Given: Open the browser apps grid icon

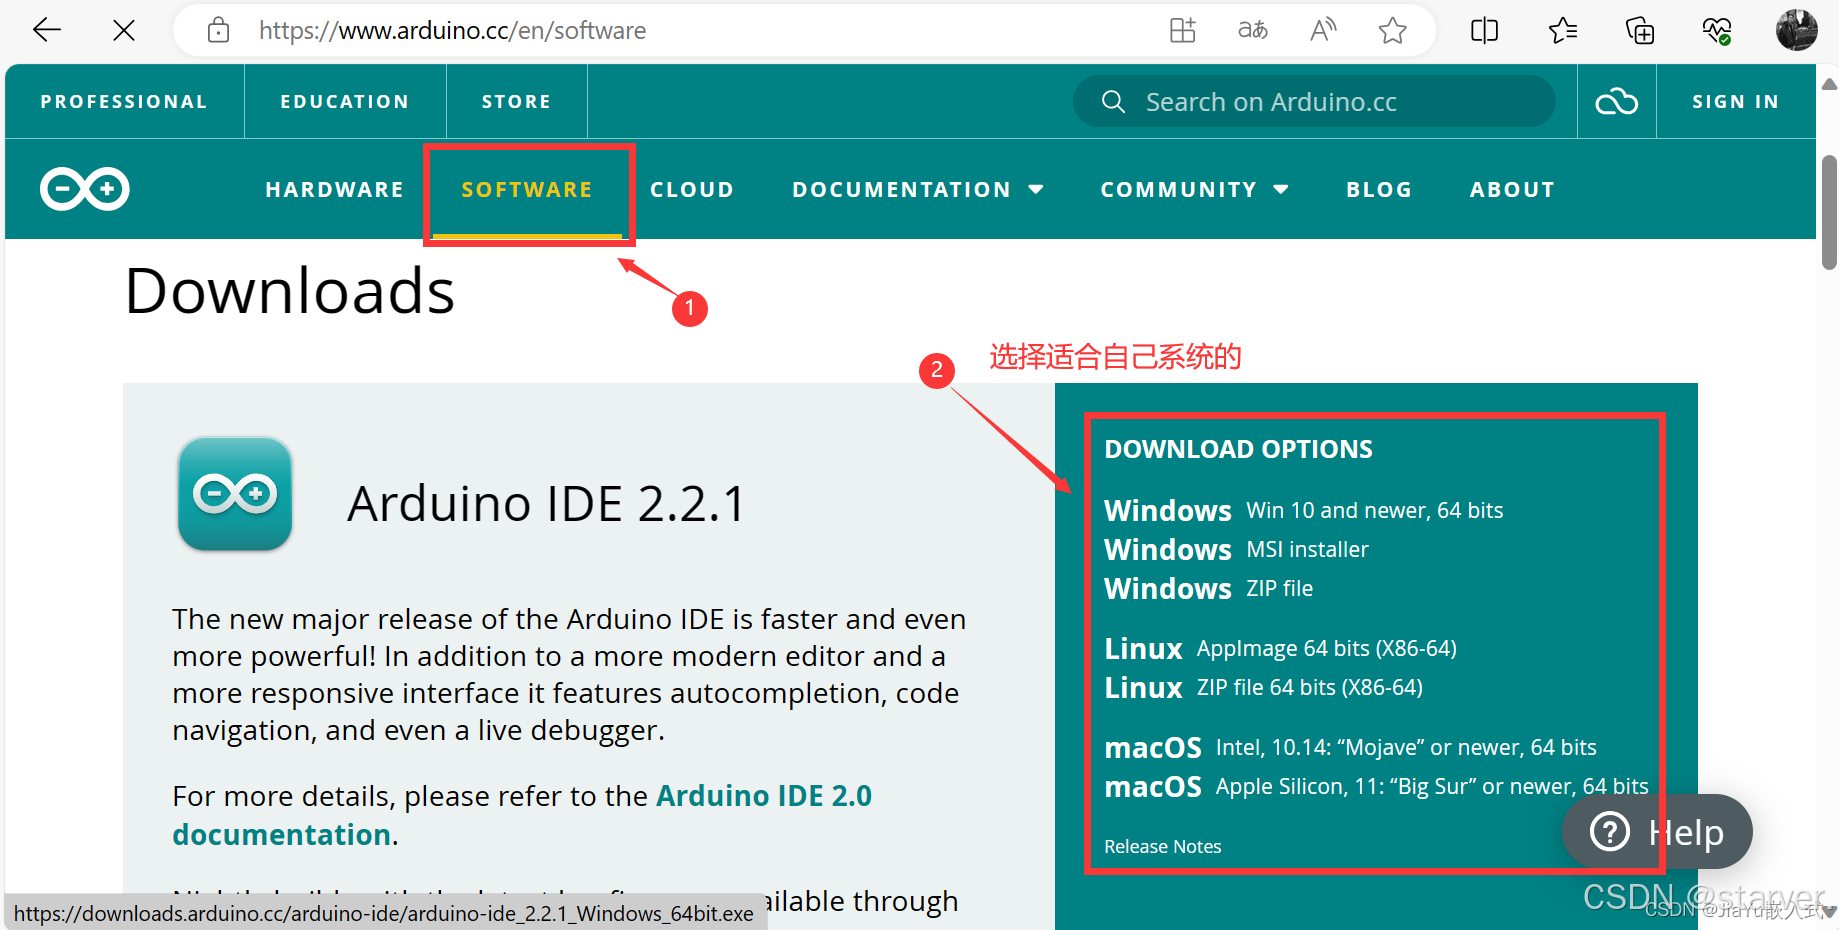Looking at the screenshot, I should (1182, 31).
